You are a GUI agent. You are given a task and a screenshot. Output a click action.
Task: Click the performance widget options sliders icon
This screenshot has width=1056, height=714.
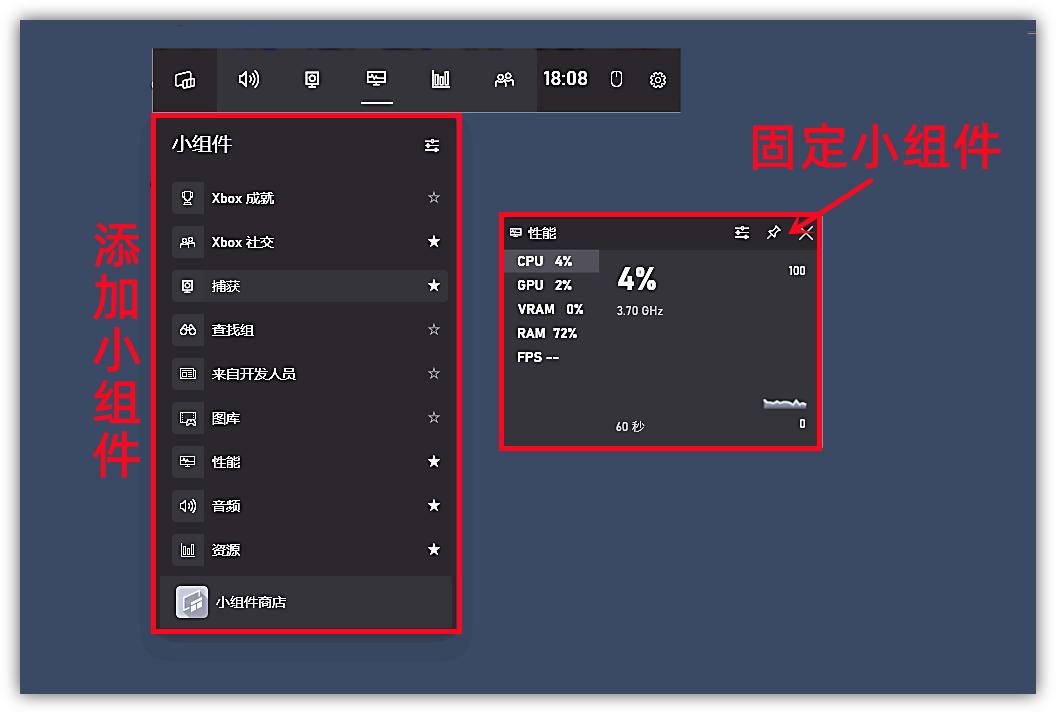(741, 233)
